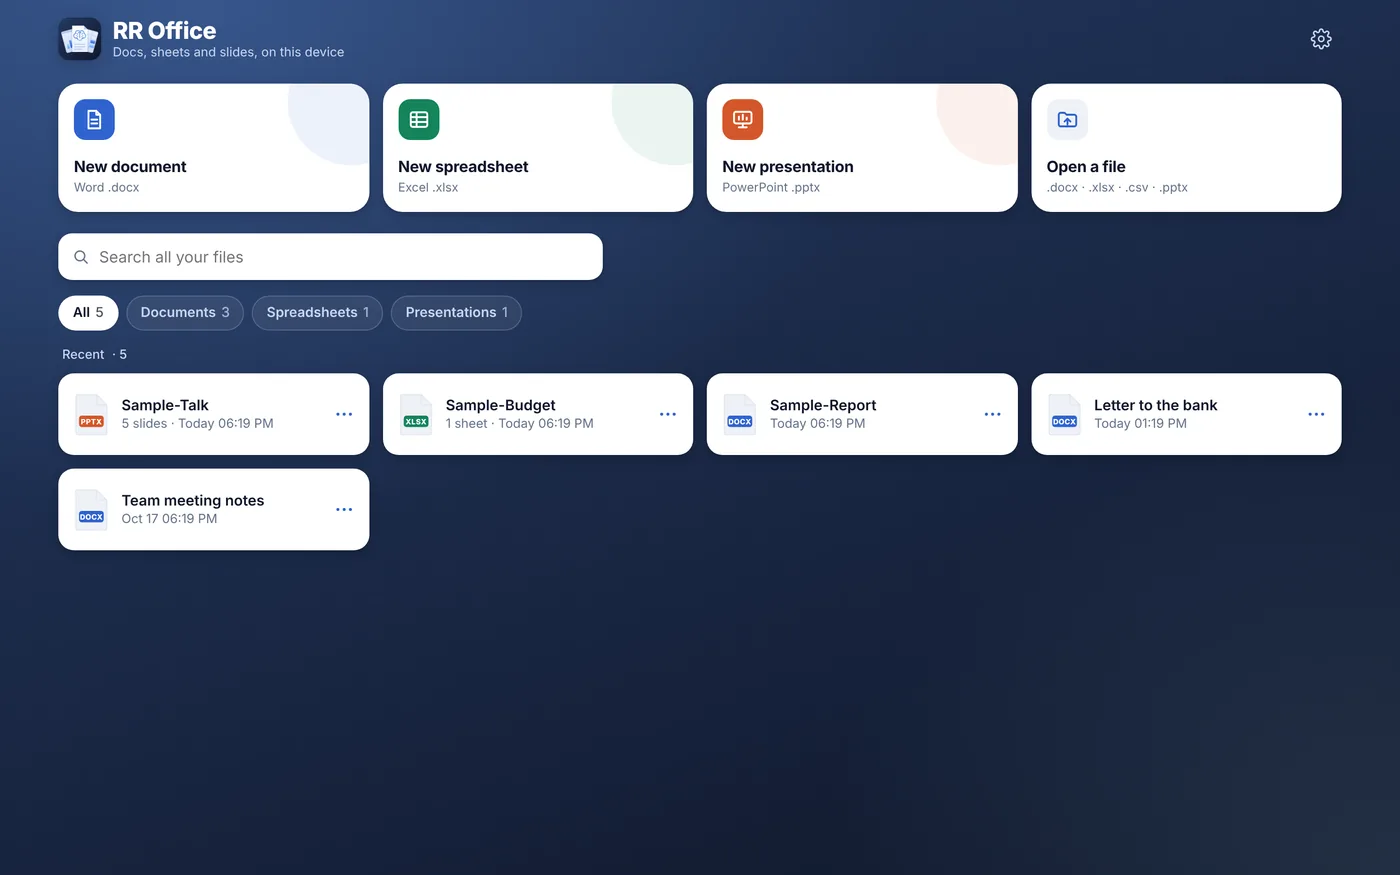Open the Sample-Budget file name
1400x875 pixels.
point(501,405)
